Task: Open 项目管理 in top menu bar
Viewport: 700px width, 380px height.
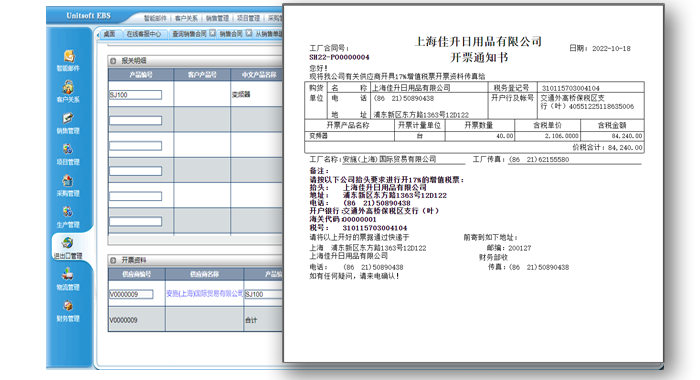Action: click(248, 18)
